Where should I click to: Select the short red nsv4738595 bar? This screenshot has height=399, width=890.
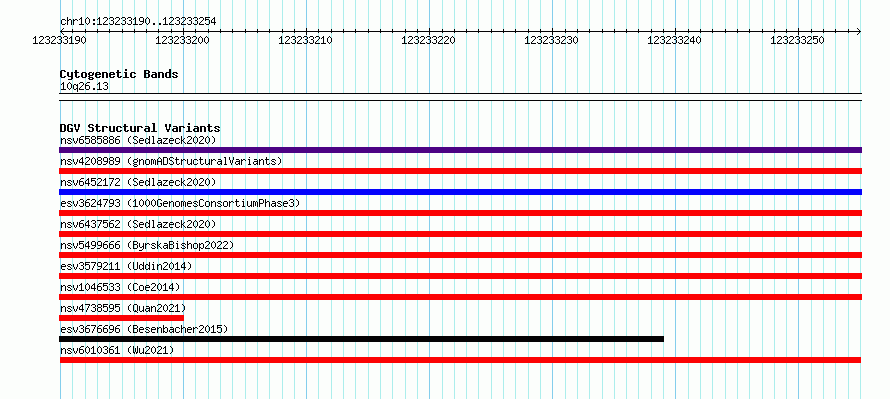click(121, 318)
